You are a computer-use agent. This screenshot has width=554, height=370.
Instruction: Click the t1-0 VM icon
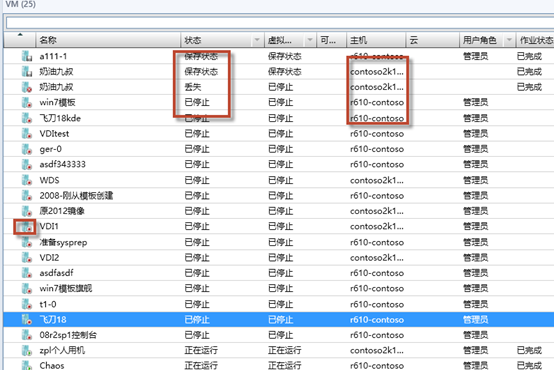tap(27, 304)
